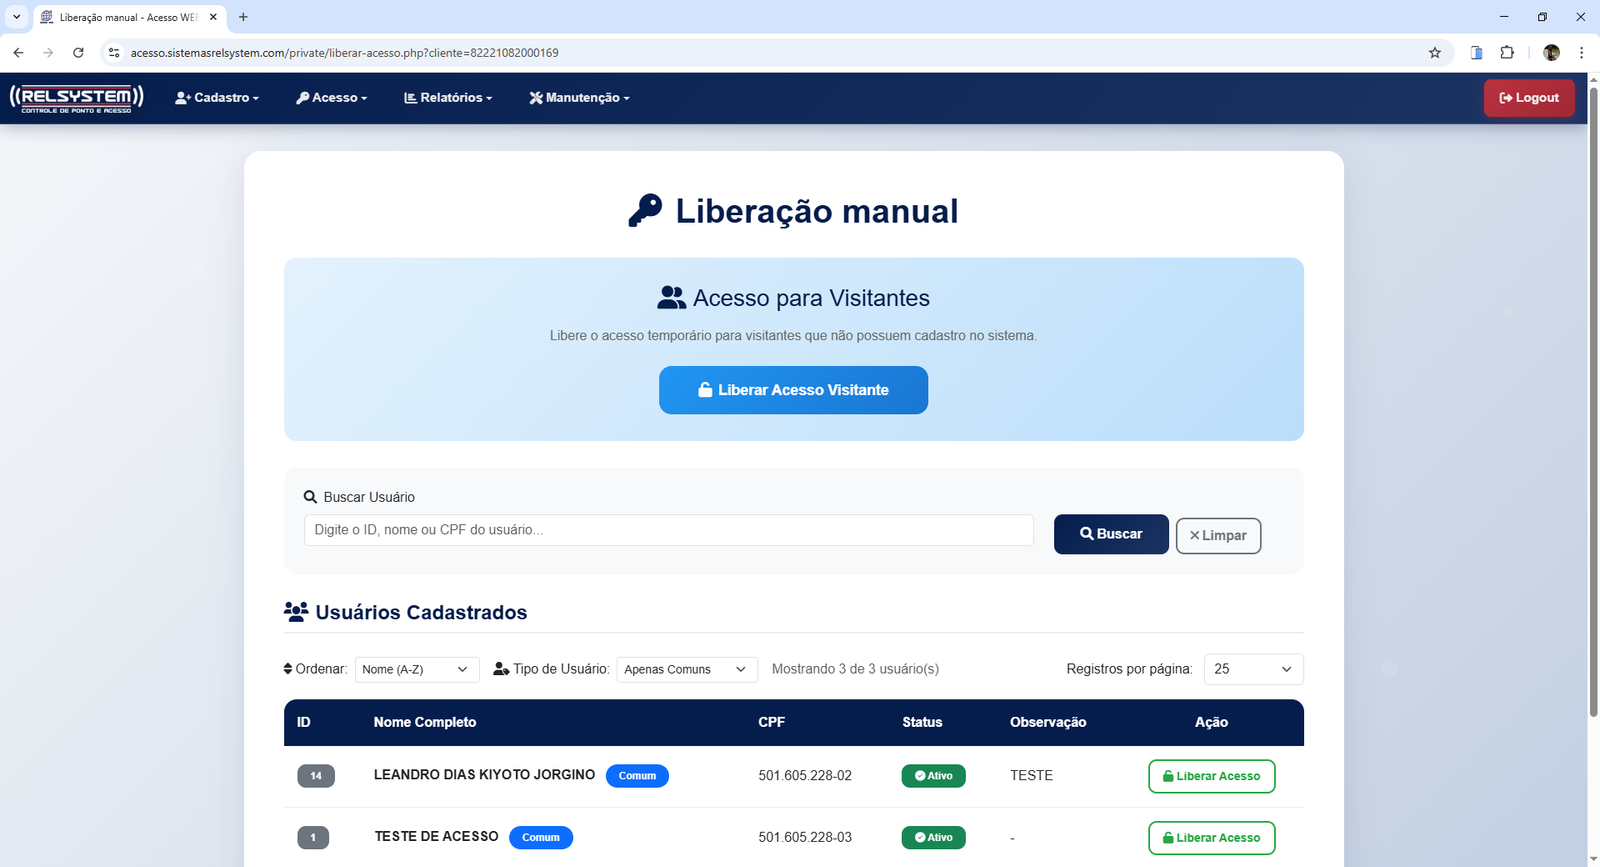This screenshot has width=1600, height=867.
Task: Bookmark this page with star icon
Action: (x=1435, y=53)
